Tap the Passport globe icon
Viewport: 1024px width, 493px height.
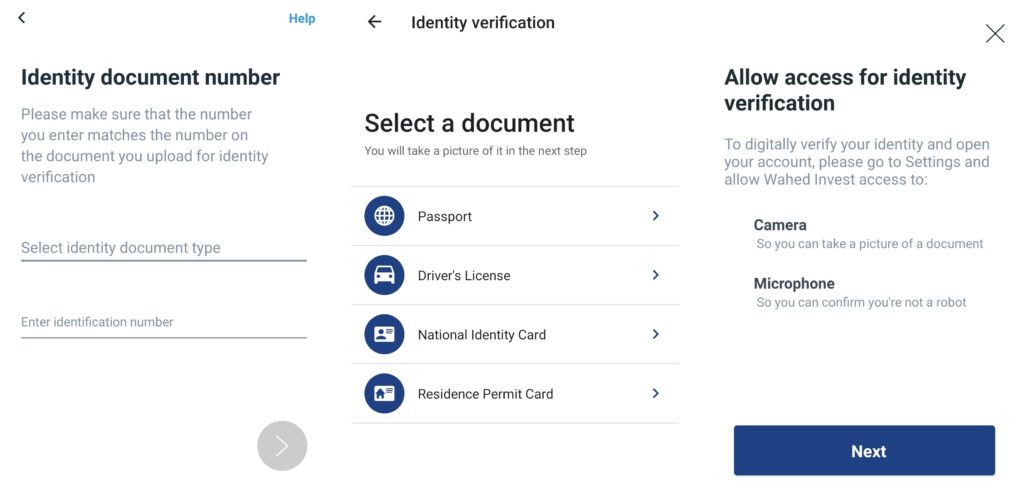click(384, 215)
